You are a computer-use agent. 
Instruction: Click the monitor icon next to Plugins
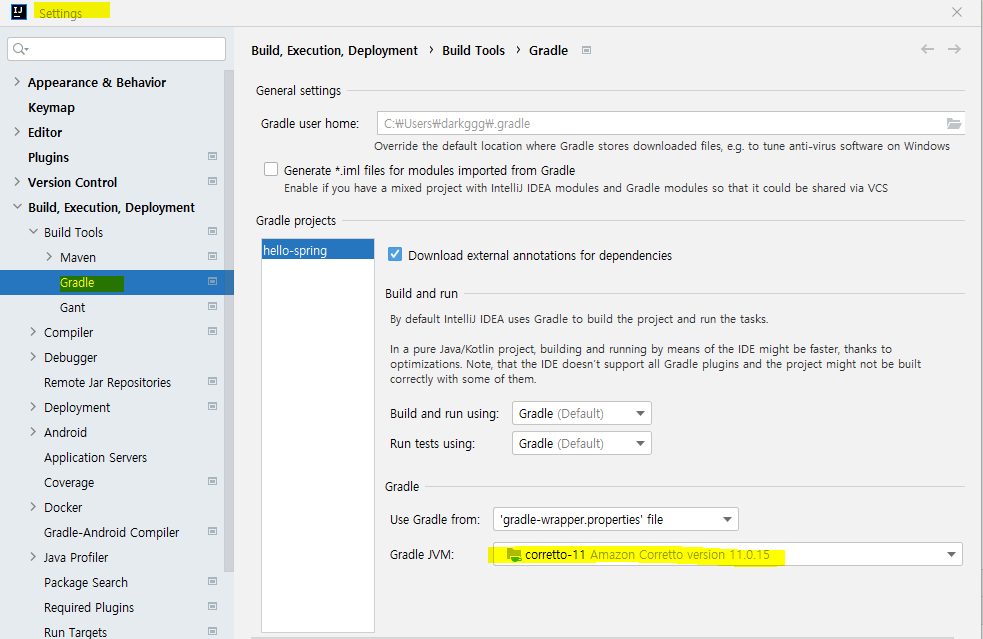click(x=212, y=157)
